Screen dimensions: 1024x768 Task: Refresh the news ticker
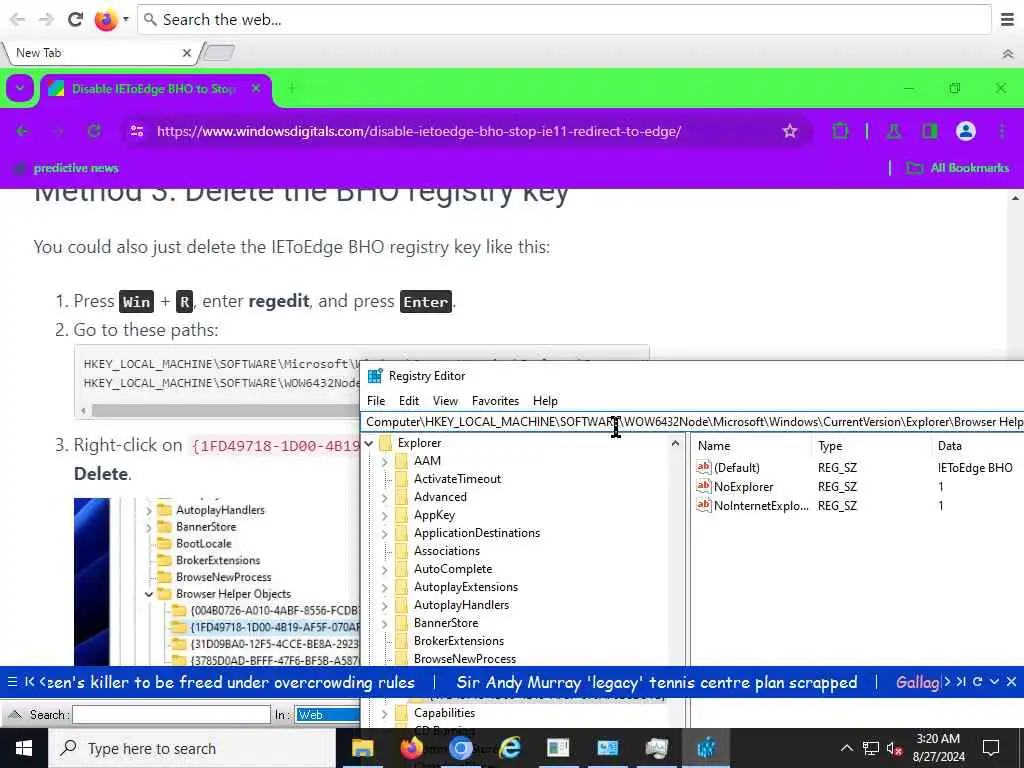point(978,682)
